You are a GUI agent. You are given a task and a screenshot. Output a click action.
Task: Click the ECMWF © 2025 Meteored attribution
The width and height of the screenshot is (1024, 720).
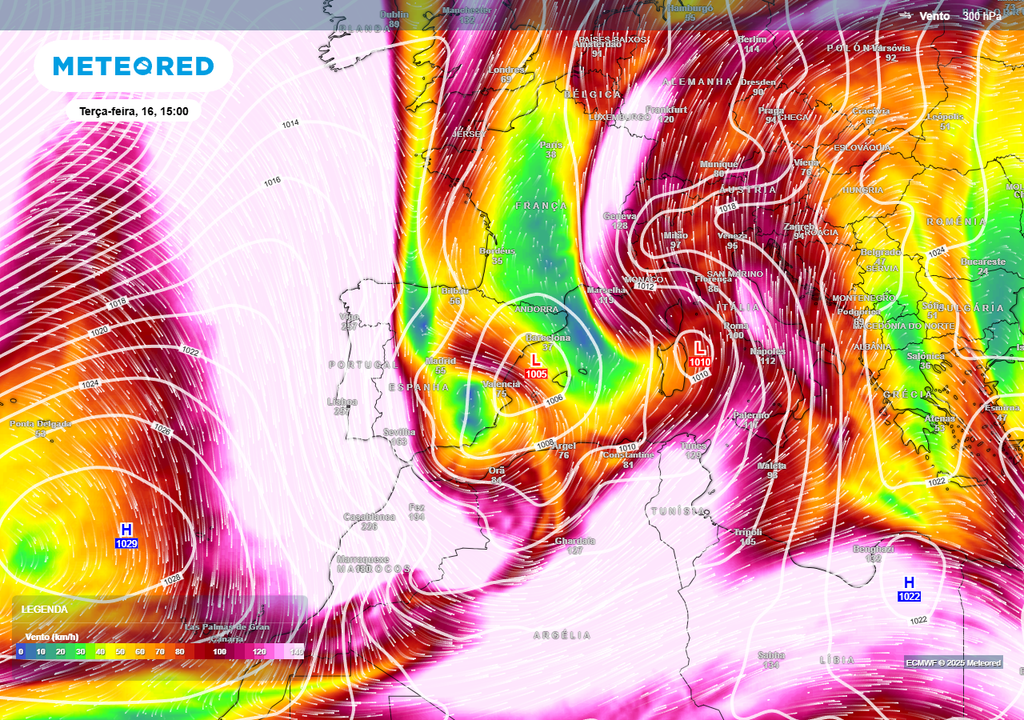pos(953,662)
